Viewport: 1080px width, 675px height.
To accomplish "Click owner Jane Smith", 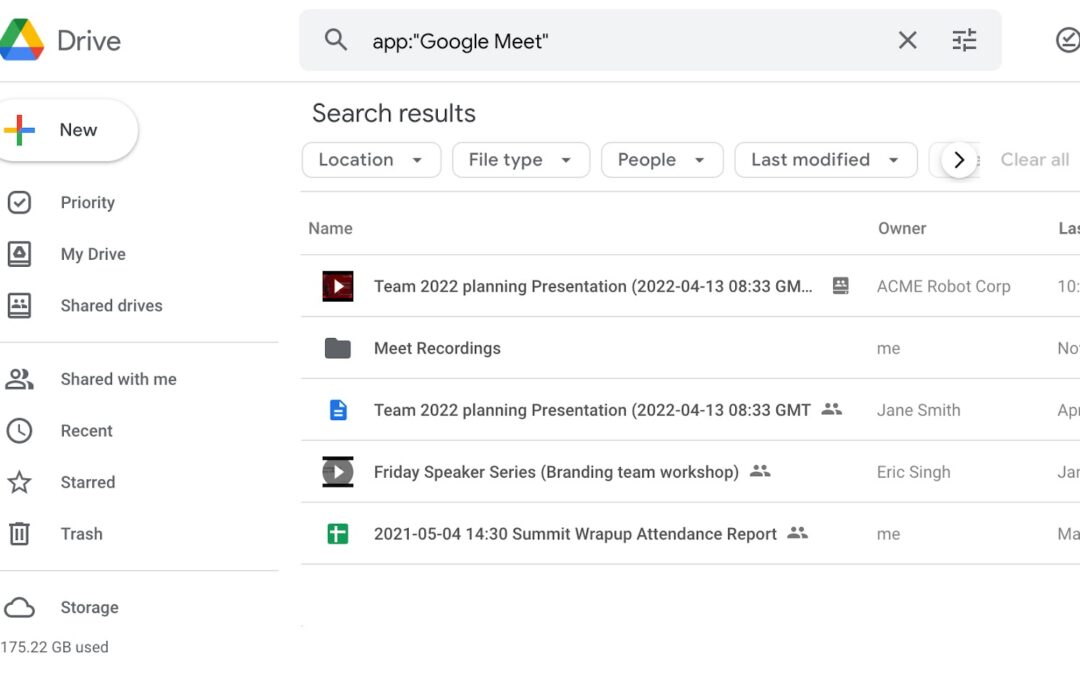I will click(x=918, y=411).
